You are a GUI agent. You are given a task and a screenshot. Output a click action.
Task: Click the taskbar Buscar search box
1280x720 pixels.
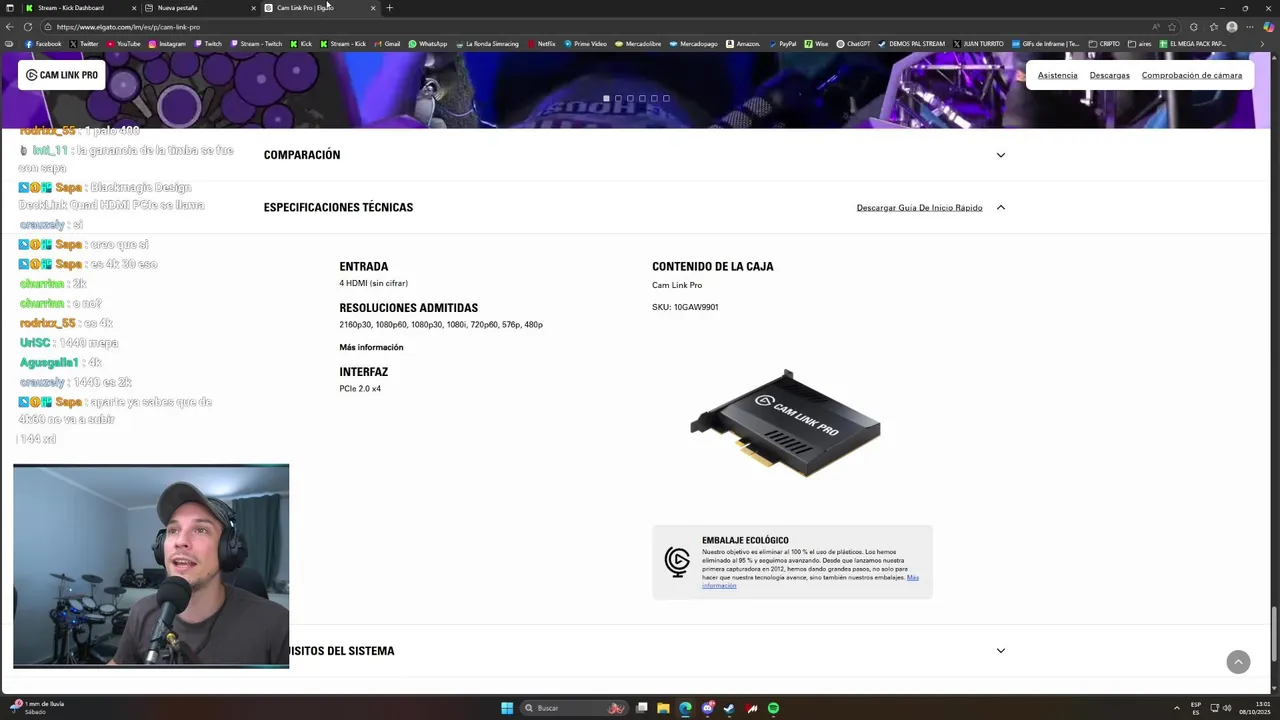[575, 708]
